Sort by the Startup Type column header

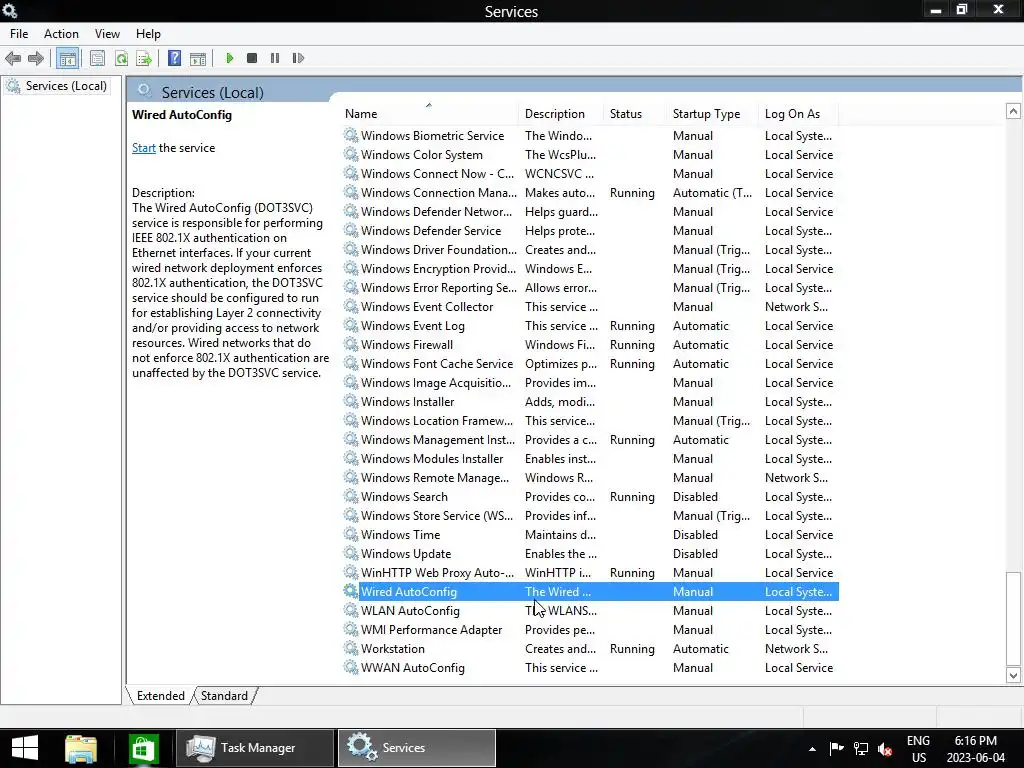click(x=713, y=114)
